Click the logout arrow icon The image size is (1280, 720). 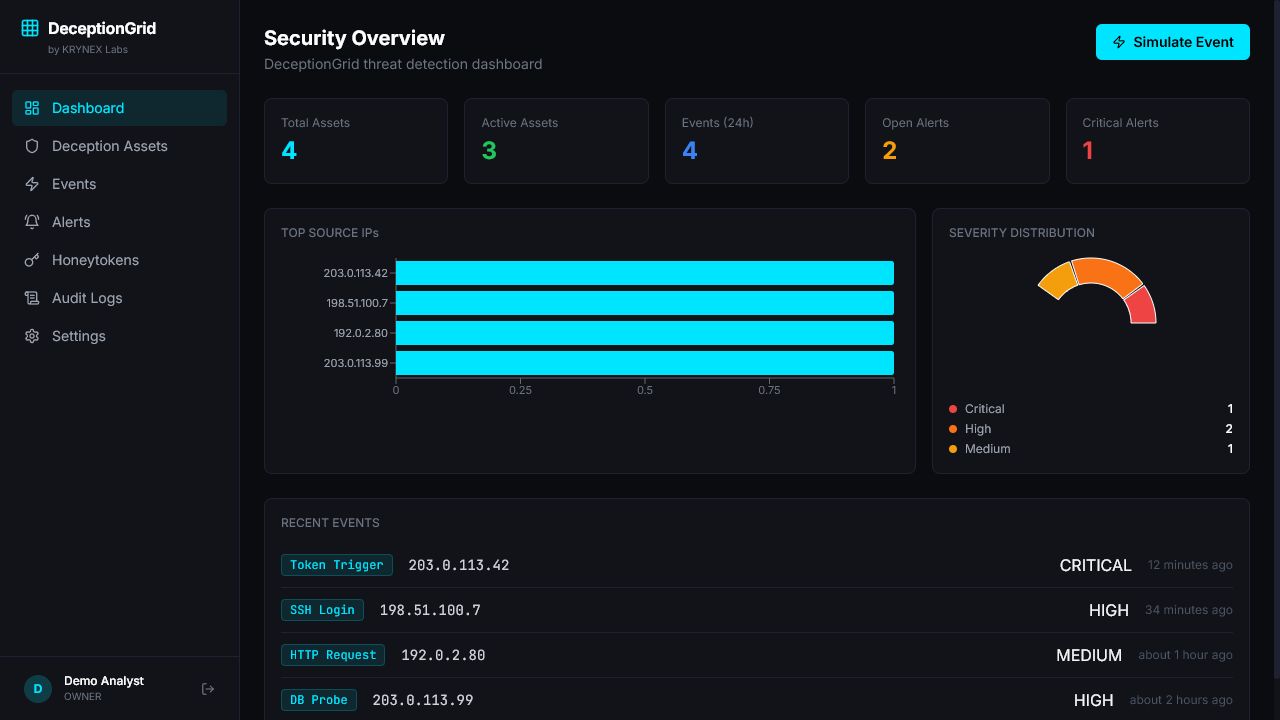208,689
